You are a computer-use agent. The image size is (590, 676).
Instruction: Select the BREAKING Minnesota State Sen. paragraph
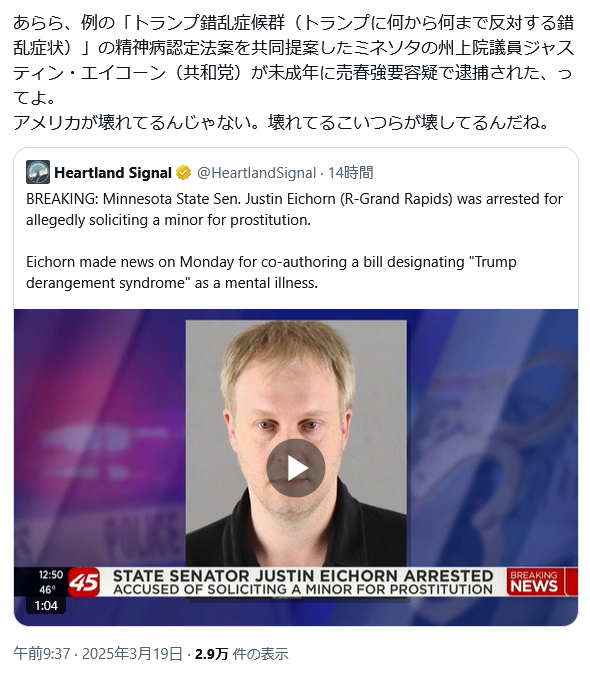pyautogui.click(x=294, y=209)
